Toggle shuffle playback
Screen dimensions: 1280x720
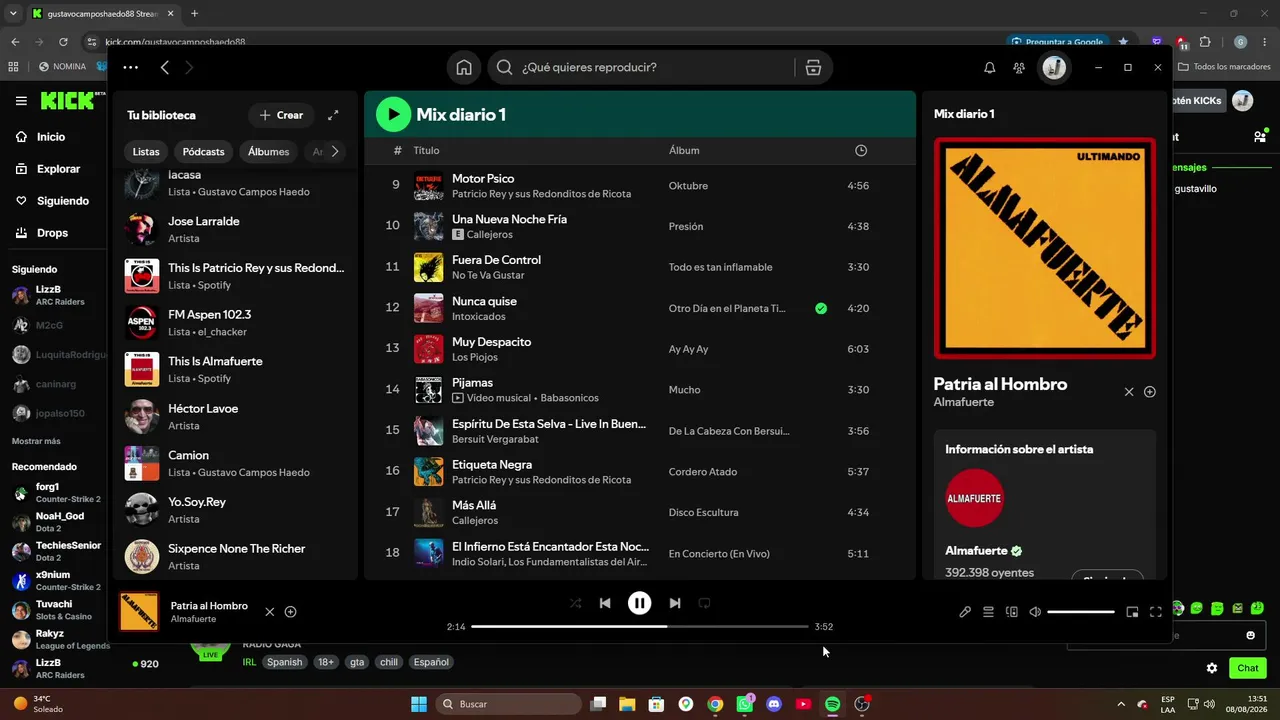coord(575,603)
